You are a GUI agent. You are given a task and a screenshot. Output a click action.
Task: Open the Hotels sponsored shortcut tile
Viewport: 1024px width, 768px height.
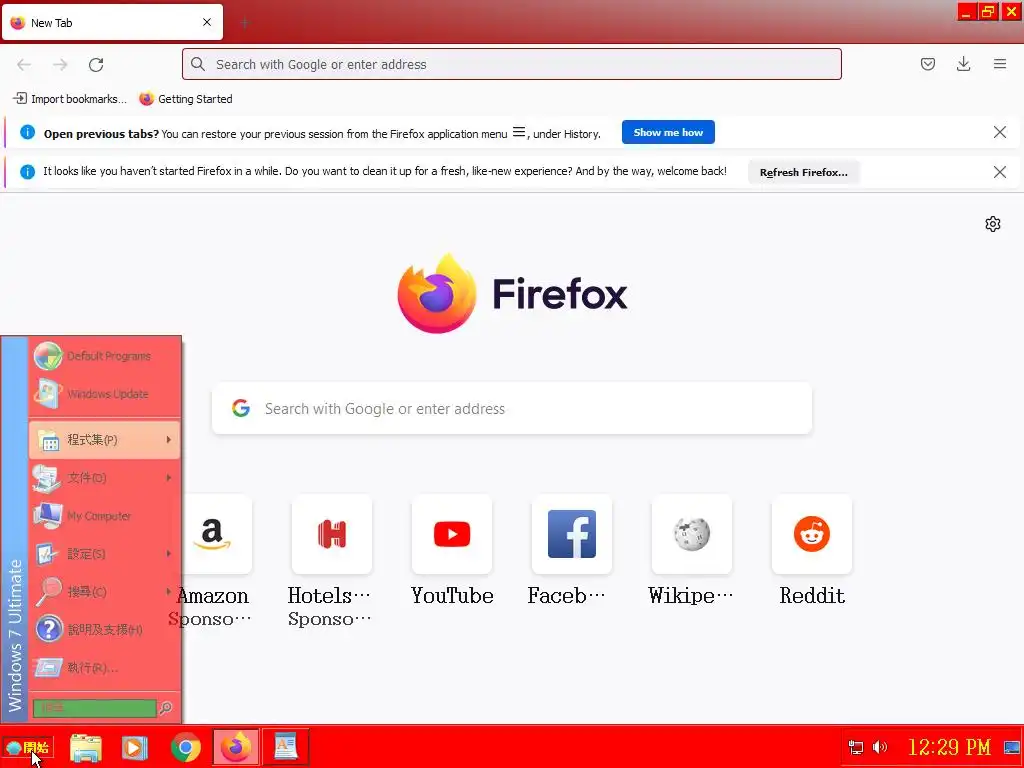pos(332,534)
